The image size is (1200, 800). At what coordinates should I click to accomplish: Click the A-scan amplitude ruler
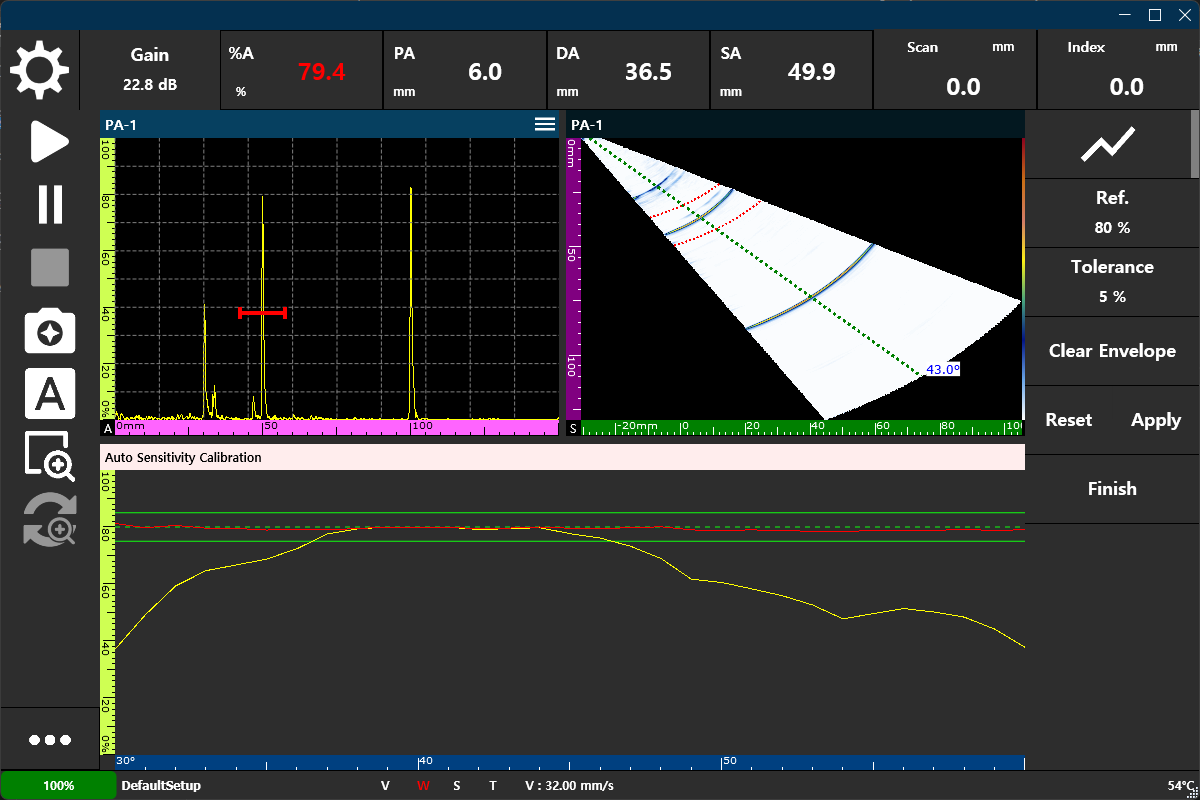[107, 278]
